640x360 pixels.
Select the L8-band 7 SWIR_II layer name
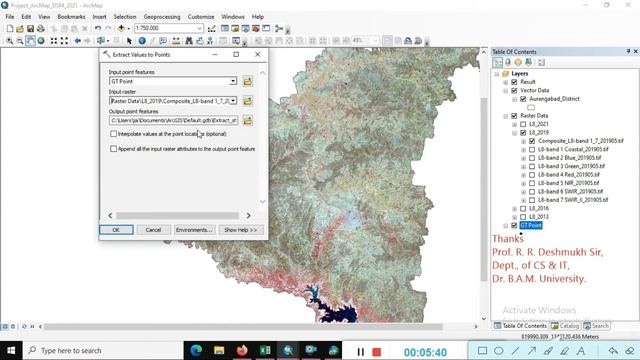click(573, 200)
